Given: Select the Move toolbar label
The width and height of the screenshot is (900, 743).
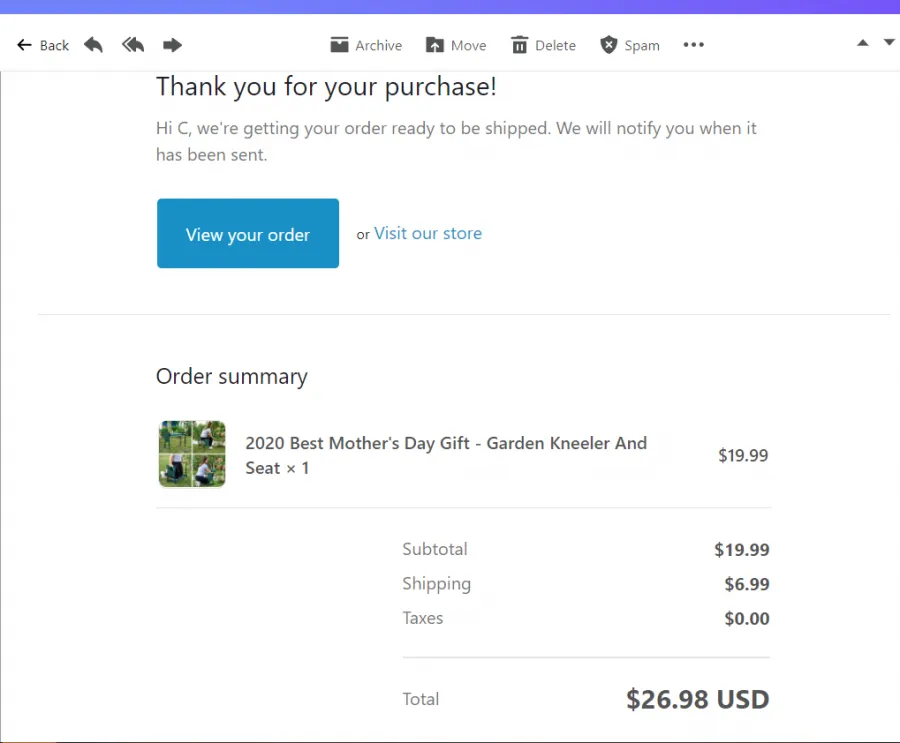Looking at the screenshot, I should point(468,45).
